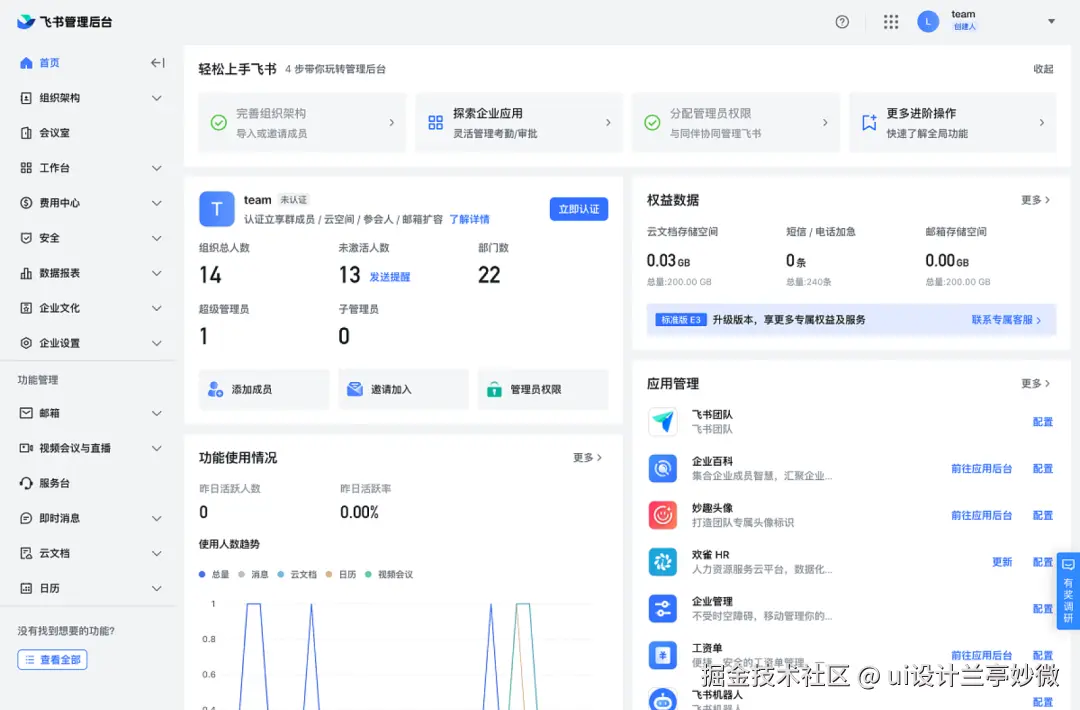Toggle 总量 series in chart legend
The height and width of the screenshot is (710, 1080).
tap(214, 574)
